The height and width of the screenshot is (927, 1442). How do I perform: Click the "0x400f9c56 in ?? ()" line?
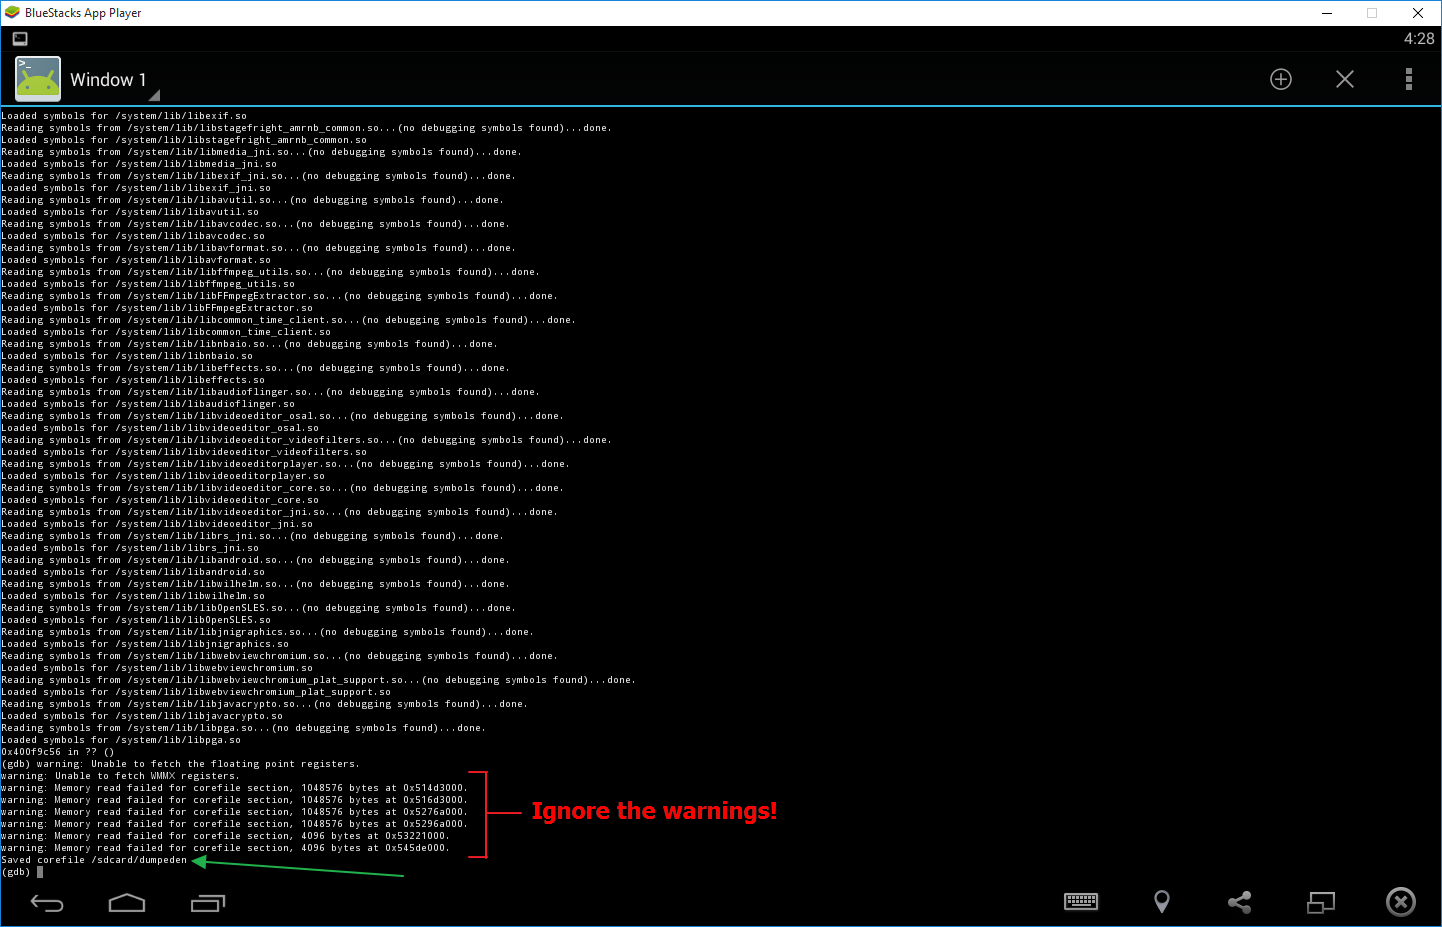[58, 752]
